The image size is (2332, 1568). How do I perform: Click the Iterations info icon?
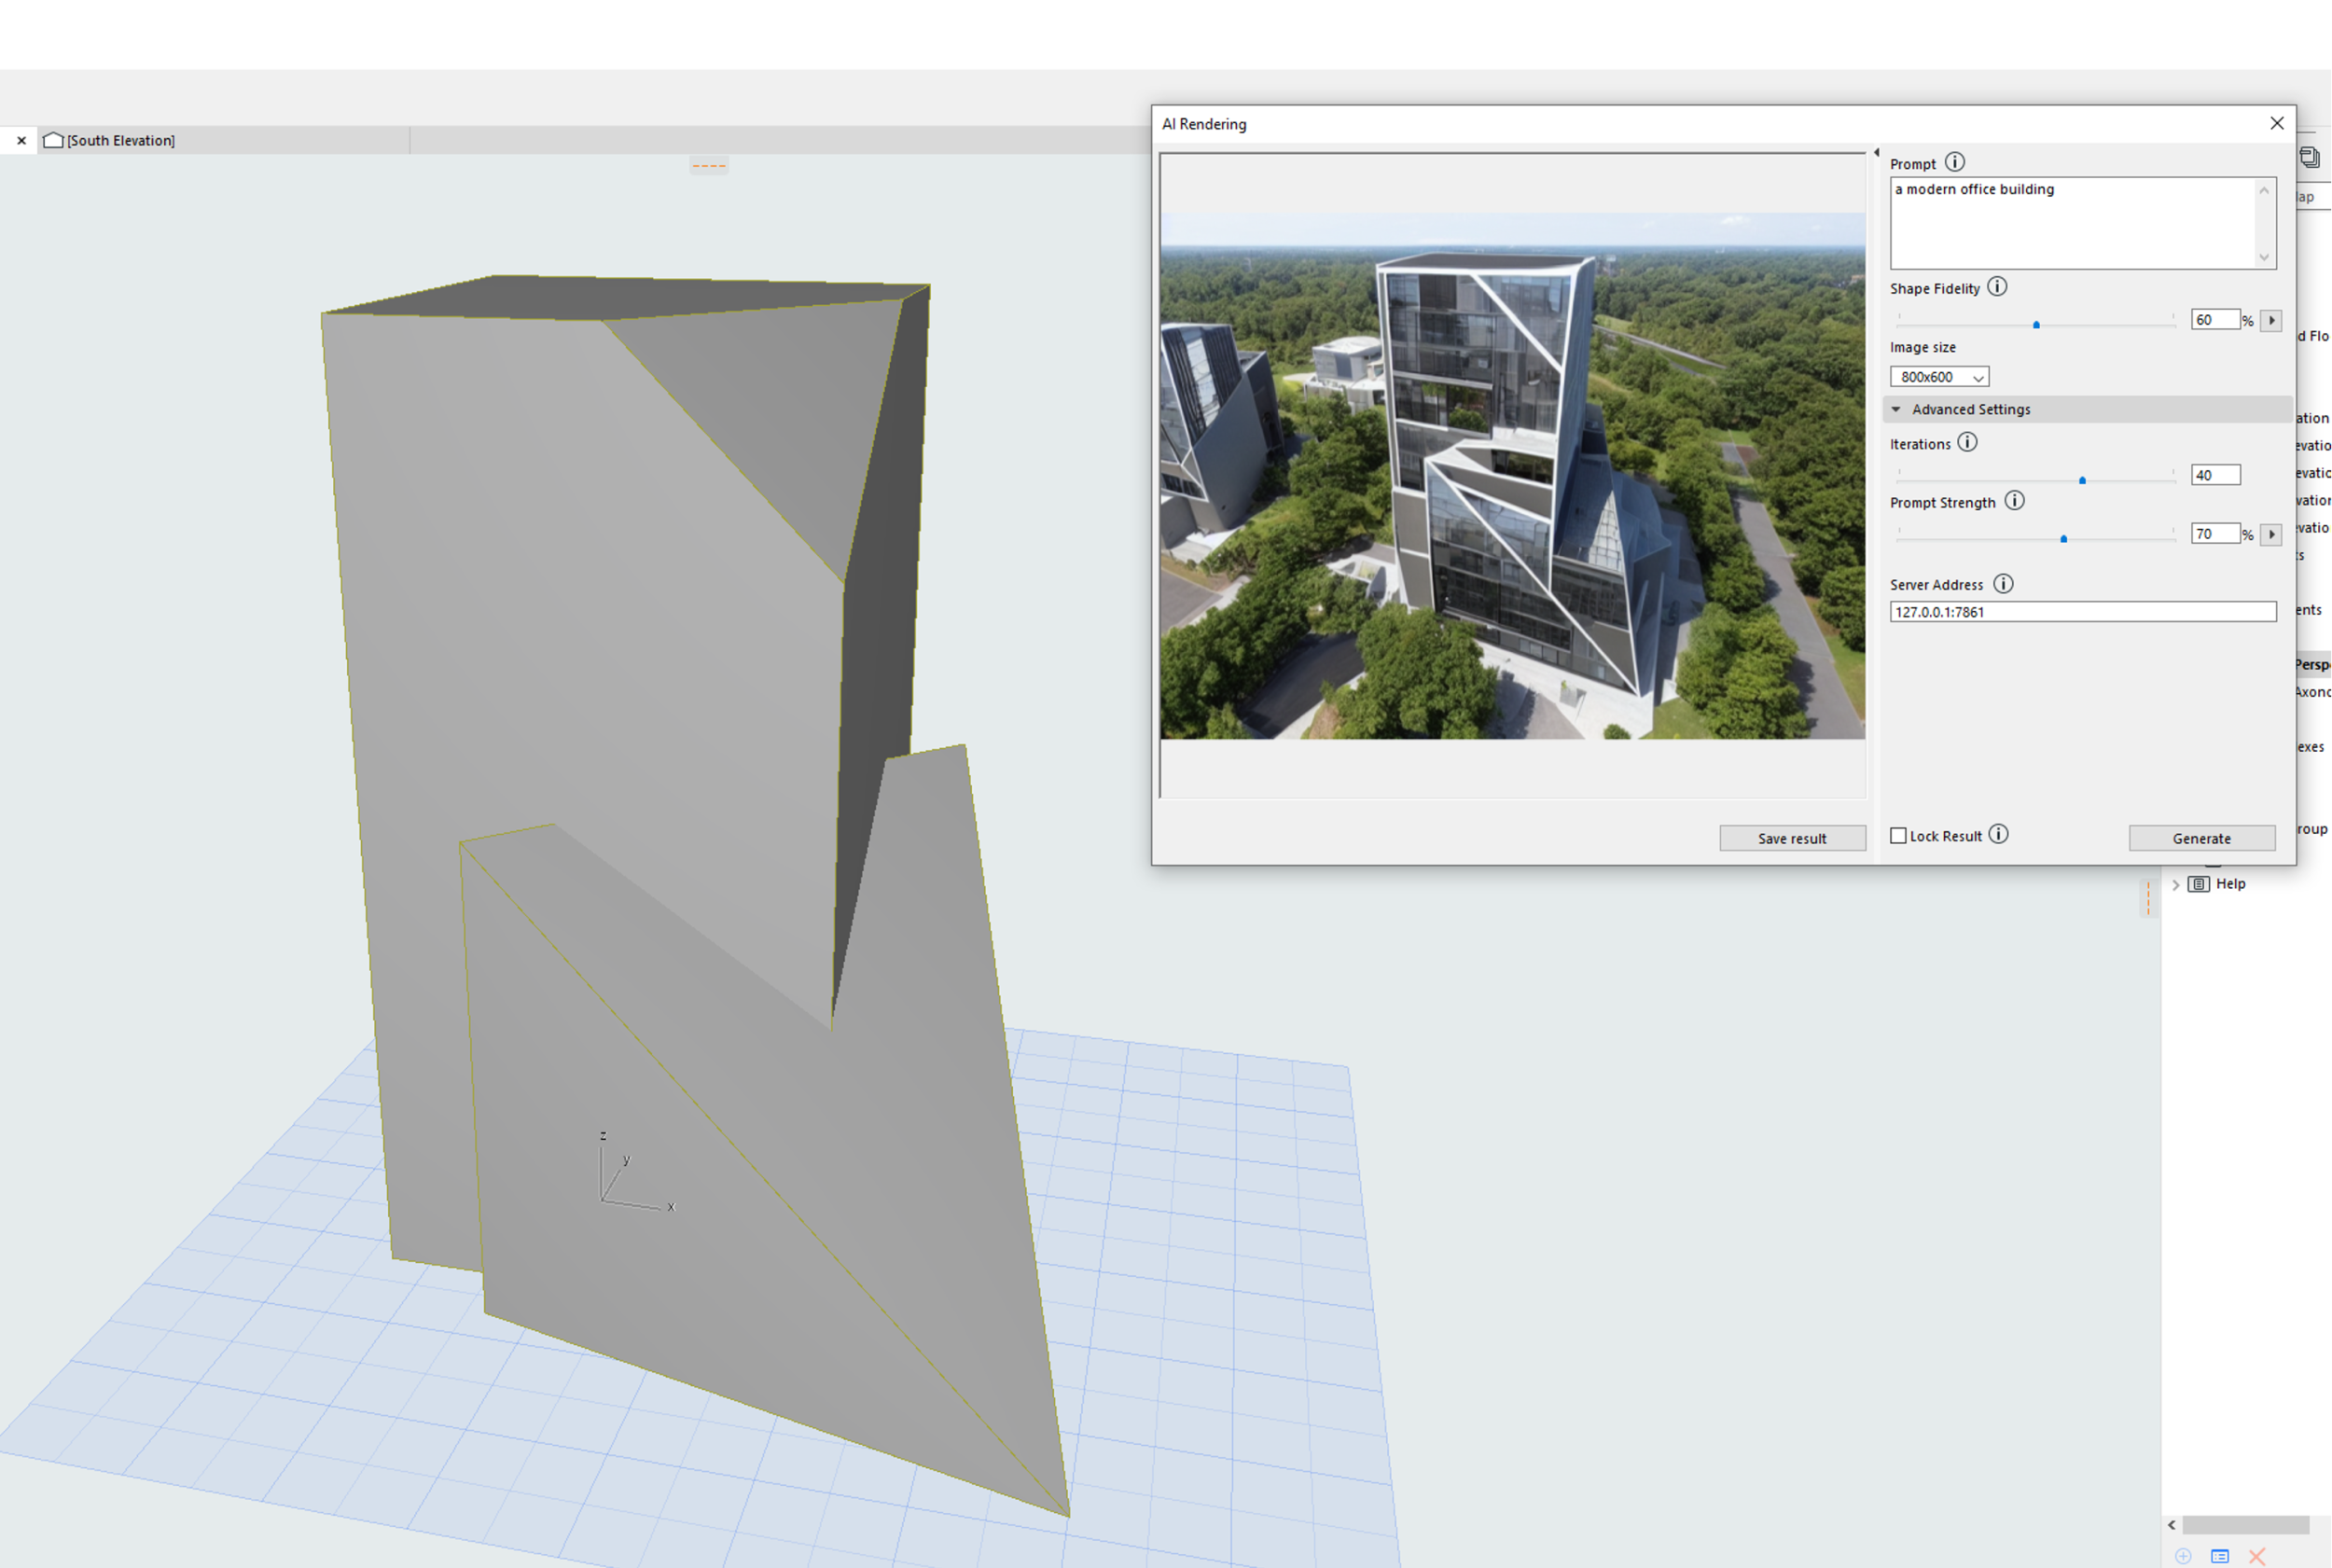click(x=1966, y=442)
